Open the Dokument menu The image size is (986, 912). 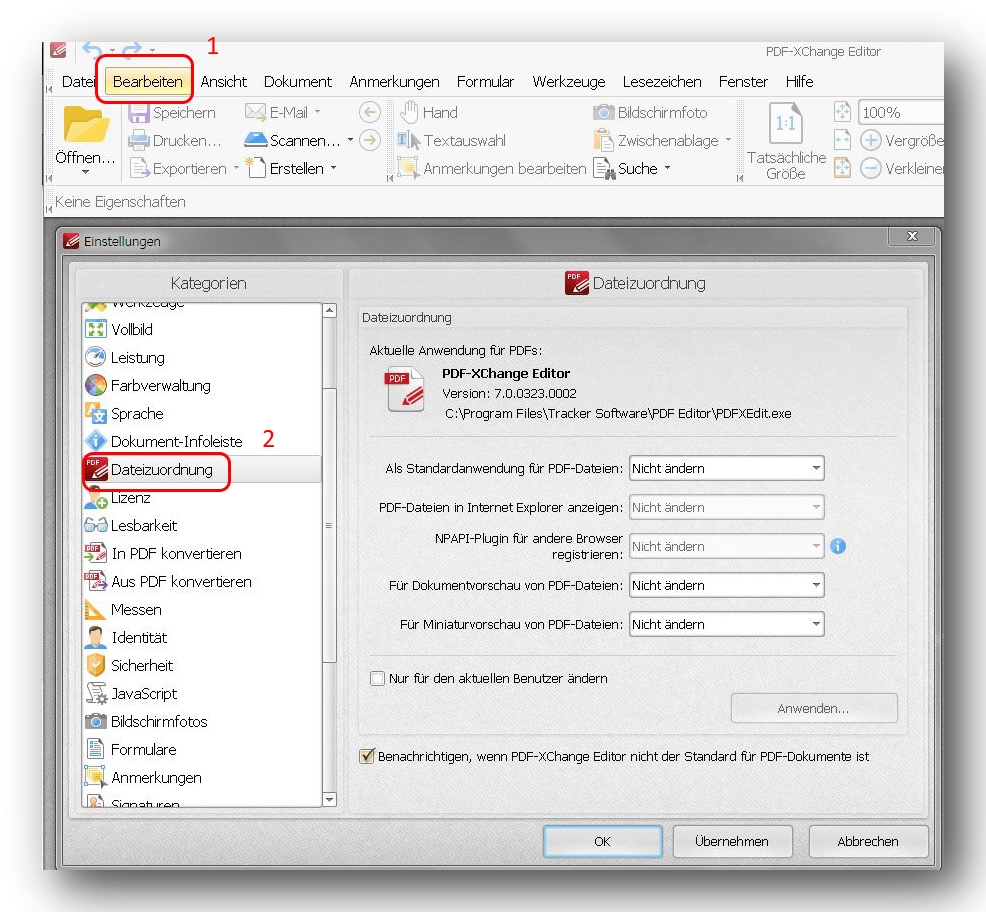pos(297,81)
